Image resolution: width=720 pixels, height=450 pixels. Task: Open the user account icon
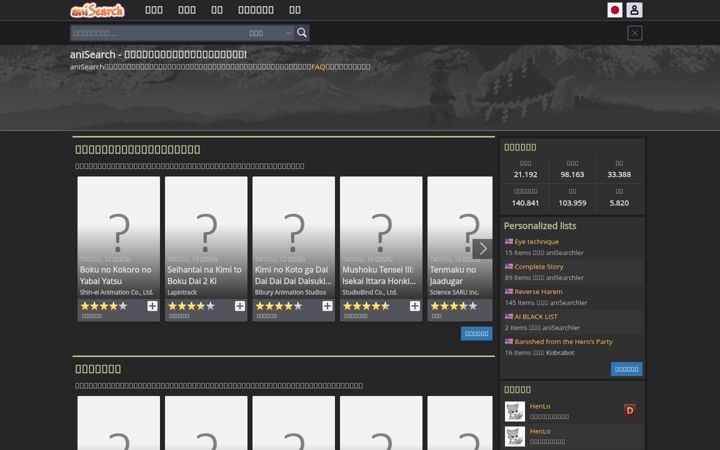(x=634, y=10)
